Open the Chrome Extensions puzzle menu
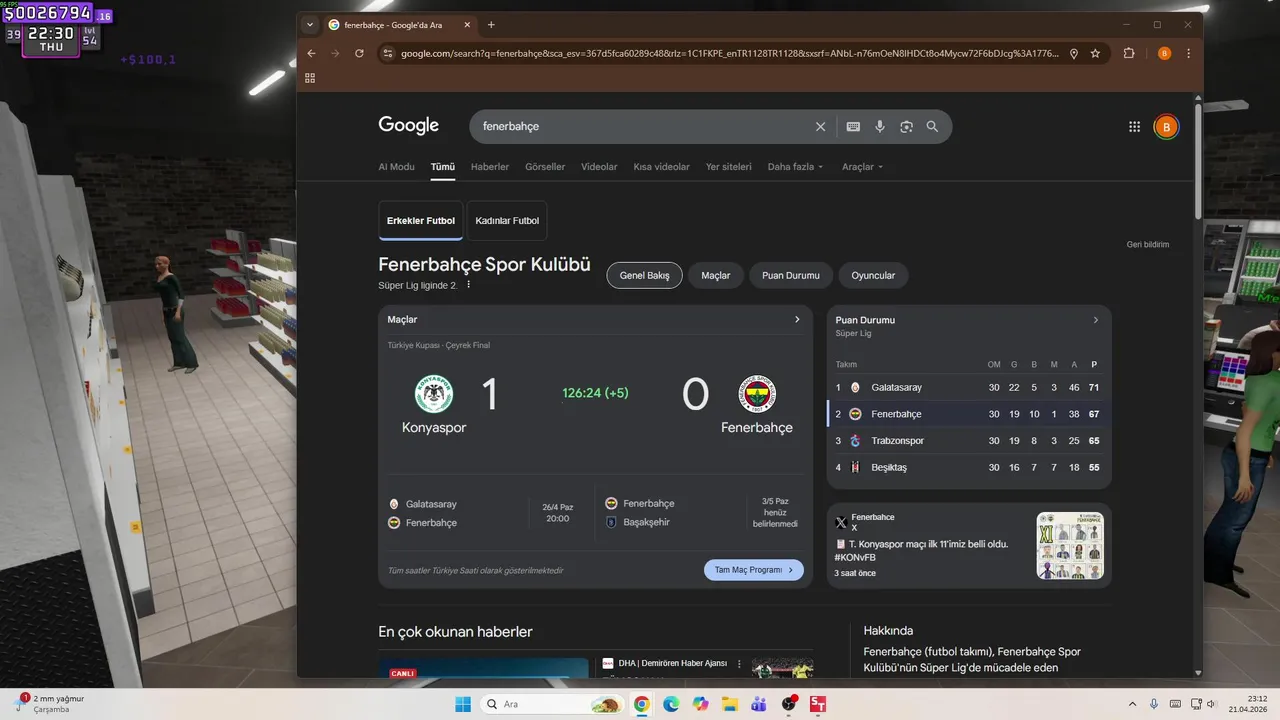 pyautogui.click(x=1129, y=53)
